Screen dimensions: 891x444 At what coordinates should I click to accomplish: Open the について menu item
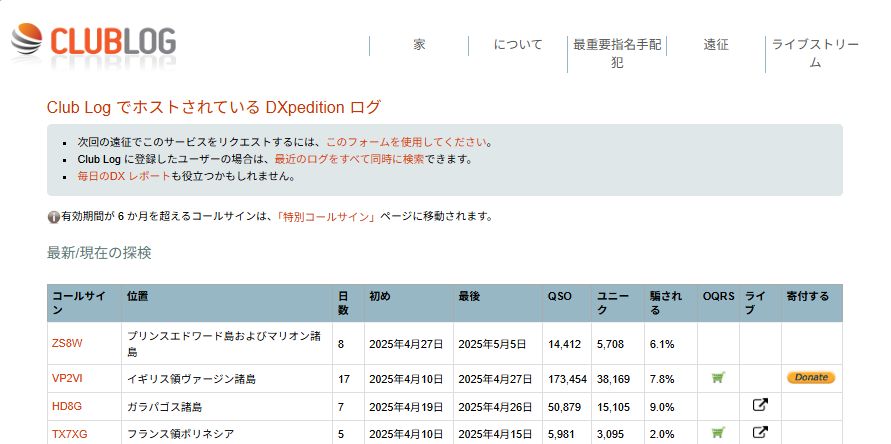[x=518, y=45]
